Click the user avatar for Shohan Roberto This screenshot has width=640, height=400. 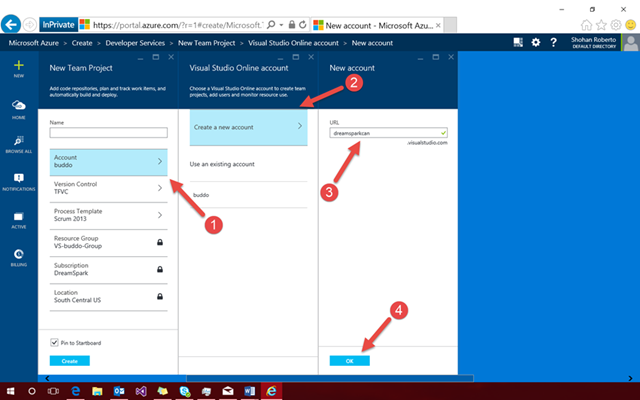[631, 42]
